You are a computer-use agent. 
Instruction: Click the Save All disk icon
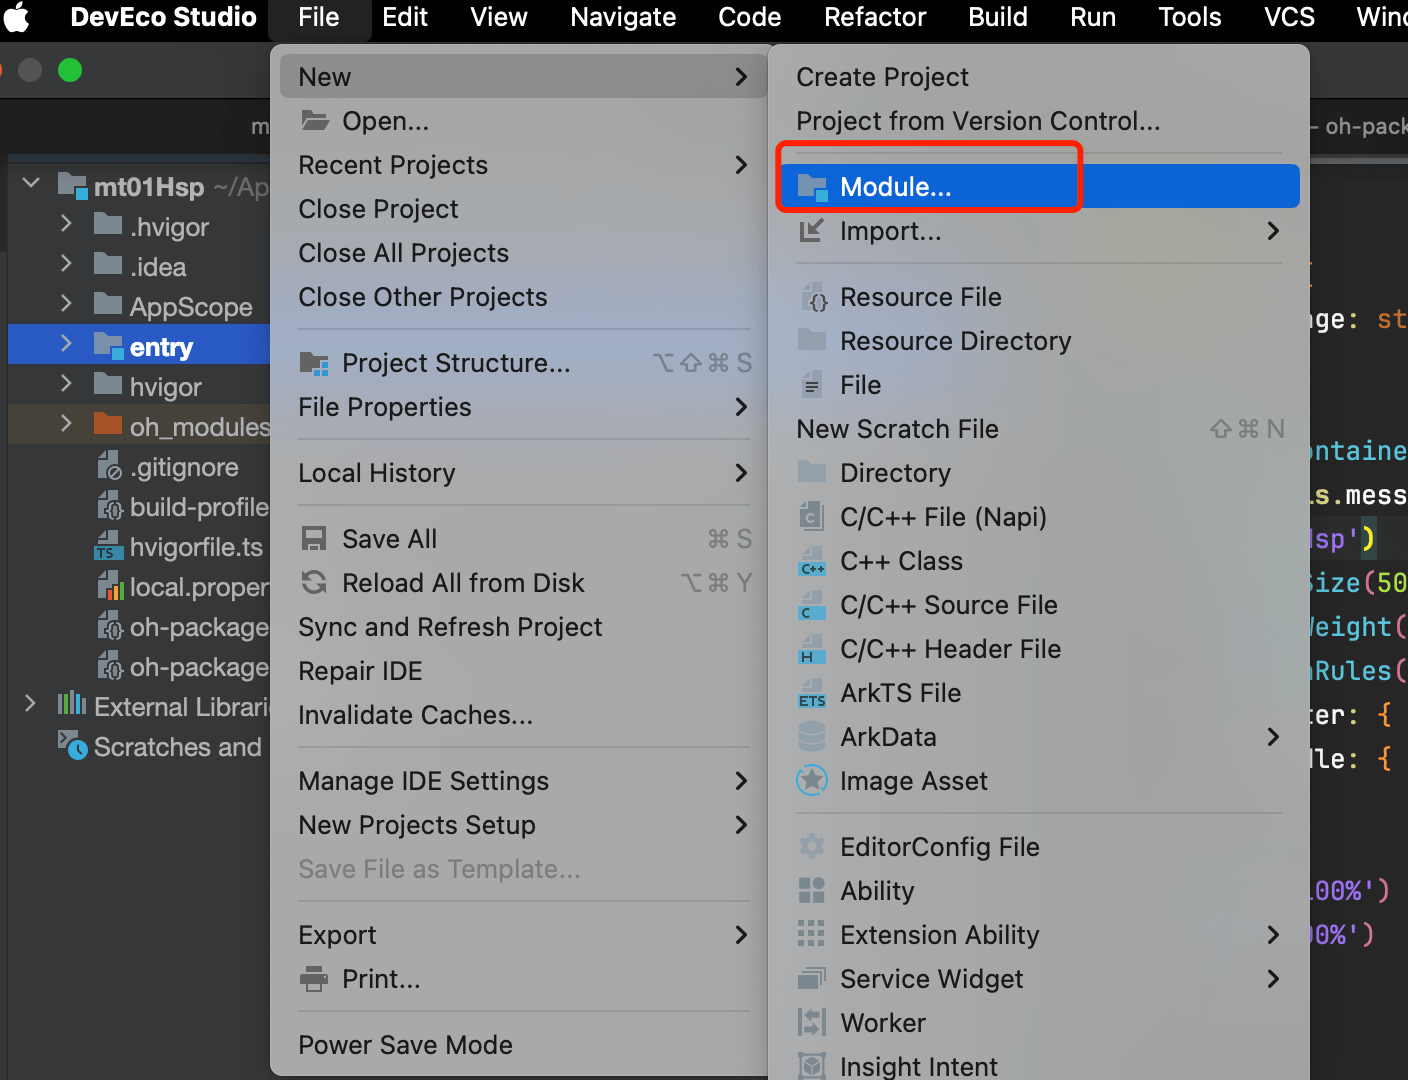(x=314, y=539)
